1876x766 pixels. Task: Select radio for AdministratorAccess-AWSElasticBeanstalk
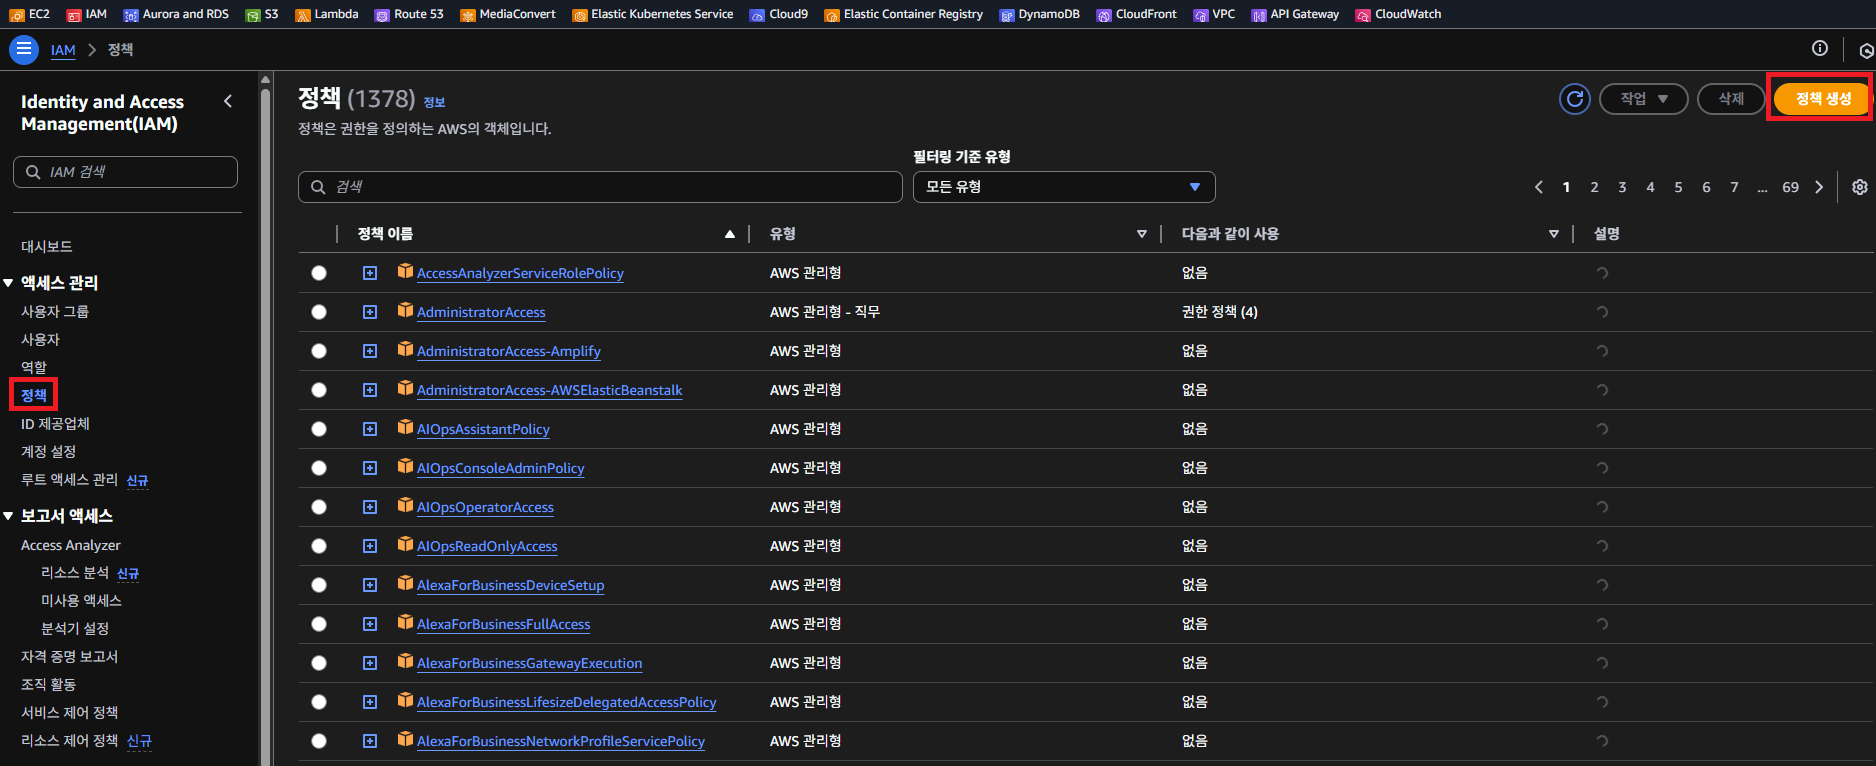point(319,390)
